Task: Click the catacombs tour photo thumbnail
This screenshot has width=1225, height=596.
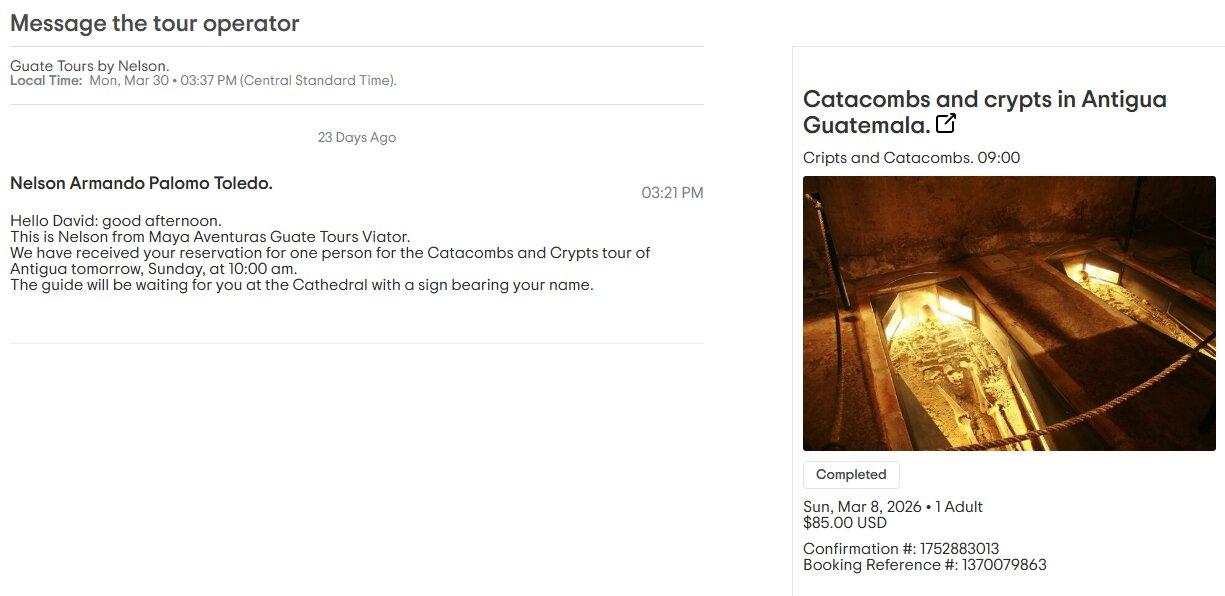Action: pos(1009,313)
